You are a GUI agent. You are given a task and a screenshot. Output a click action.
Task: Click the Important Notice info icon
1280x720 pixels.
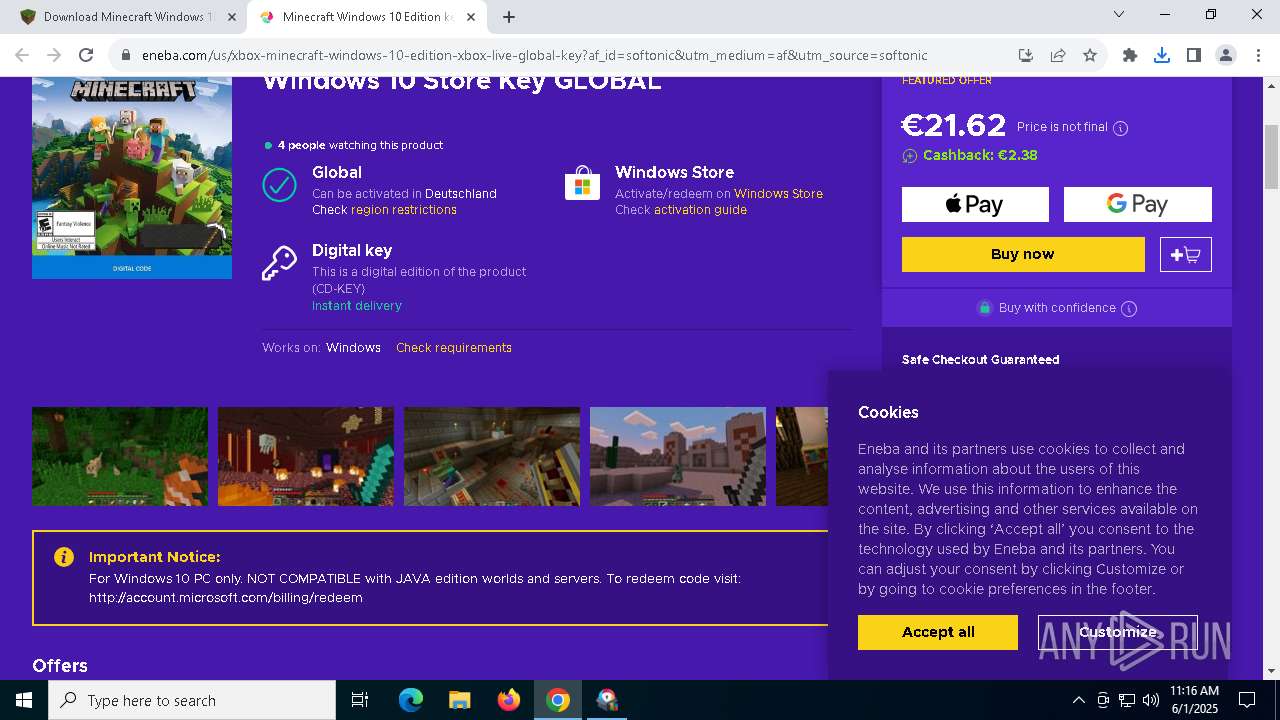64,557
